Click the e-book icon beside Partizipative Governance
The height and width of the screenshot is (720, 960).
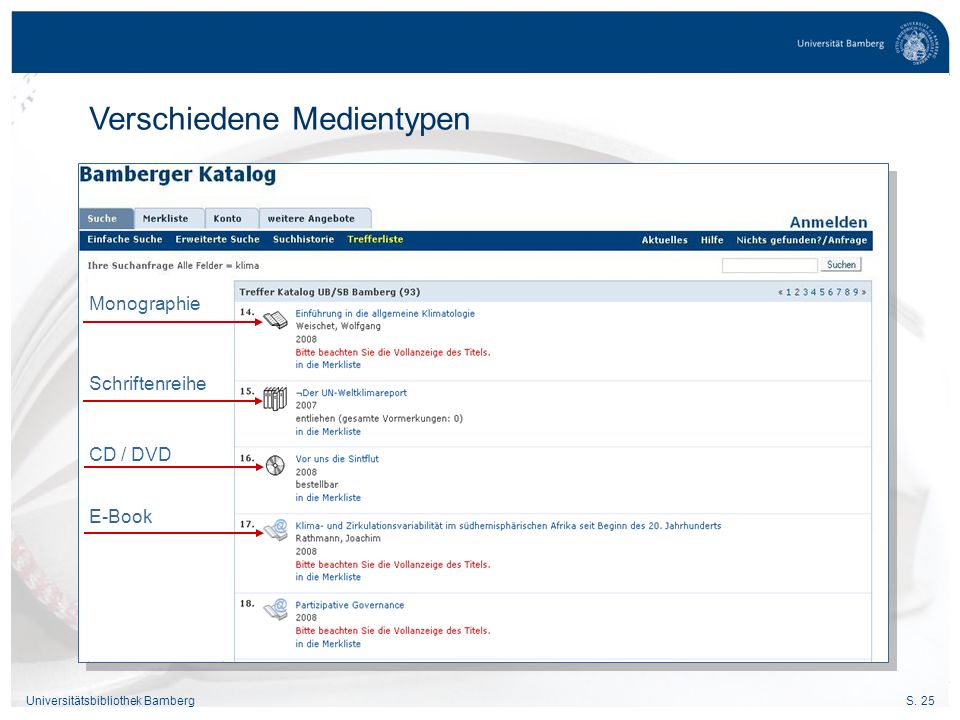click(276, 609)
